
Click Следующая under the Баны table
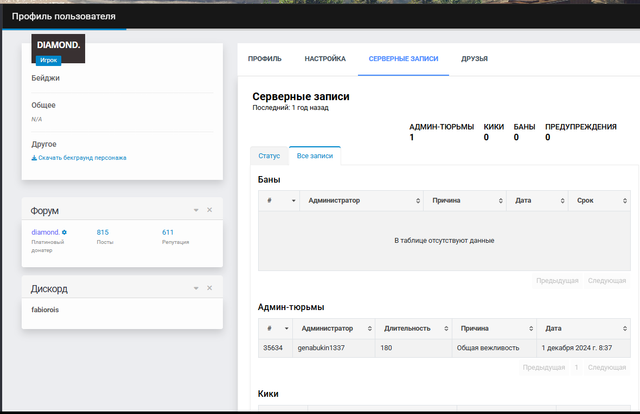pos(607,281)
